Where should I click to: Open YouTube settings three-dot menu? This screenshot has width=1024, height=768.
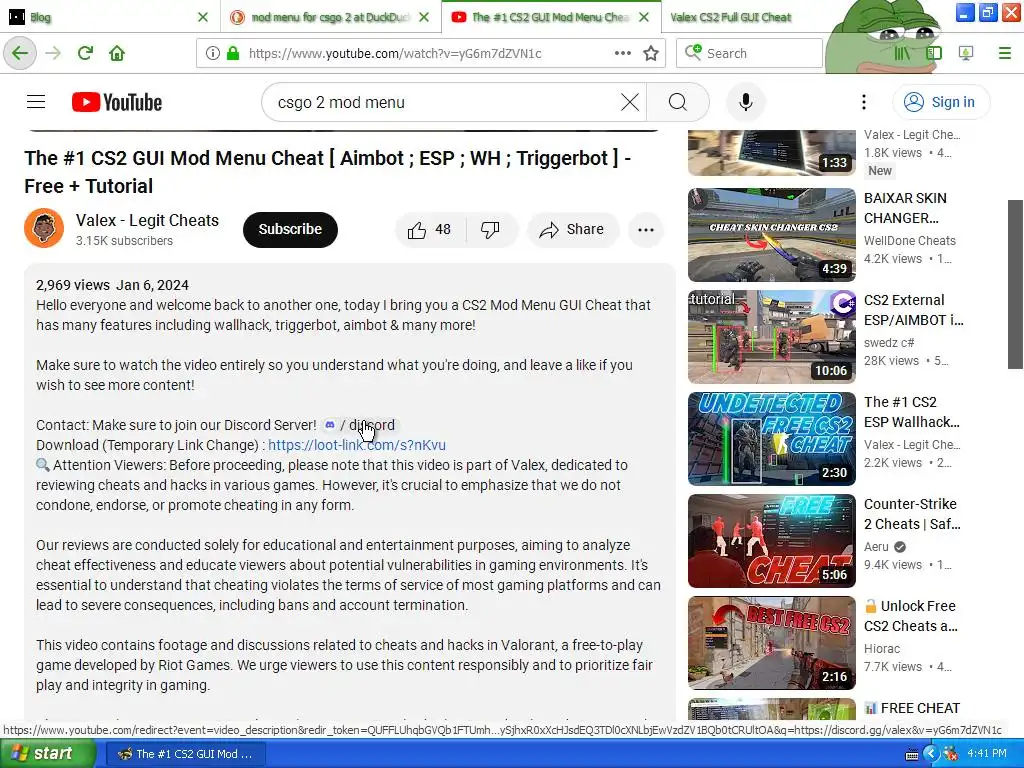863,102
